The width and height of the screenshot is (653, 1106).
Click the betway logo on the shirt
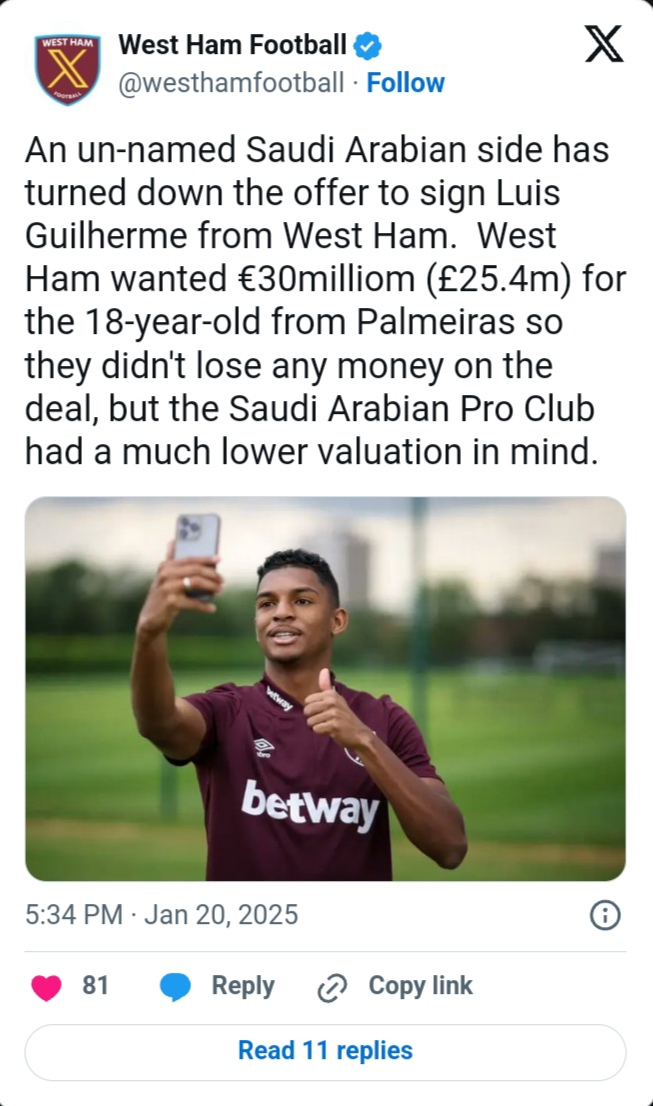310,803
